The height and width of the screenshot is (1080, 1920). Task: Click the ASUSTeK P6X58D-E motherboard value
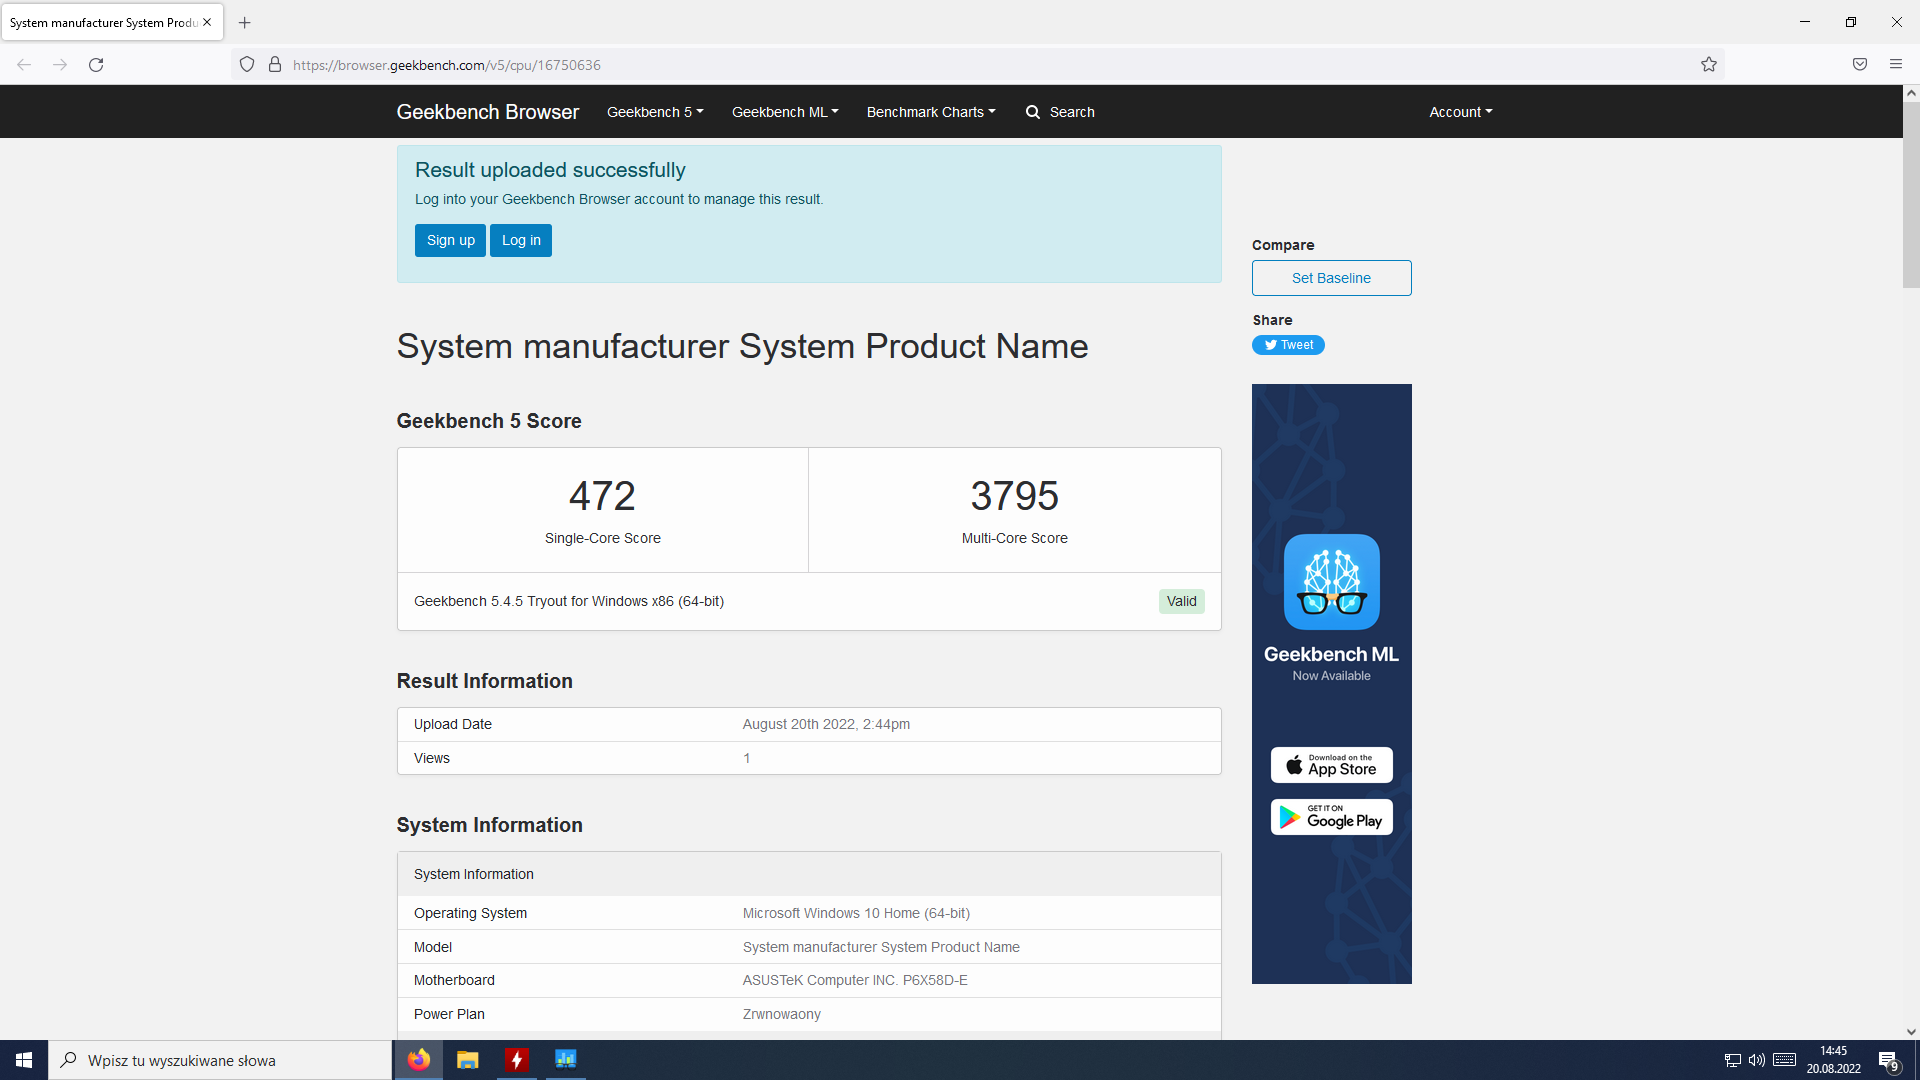[855, 980]
